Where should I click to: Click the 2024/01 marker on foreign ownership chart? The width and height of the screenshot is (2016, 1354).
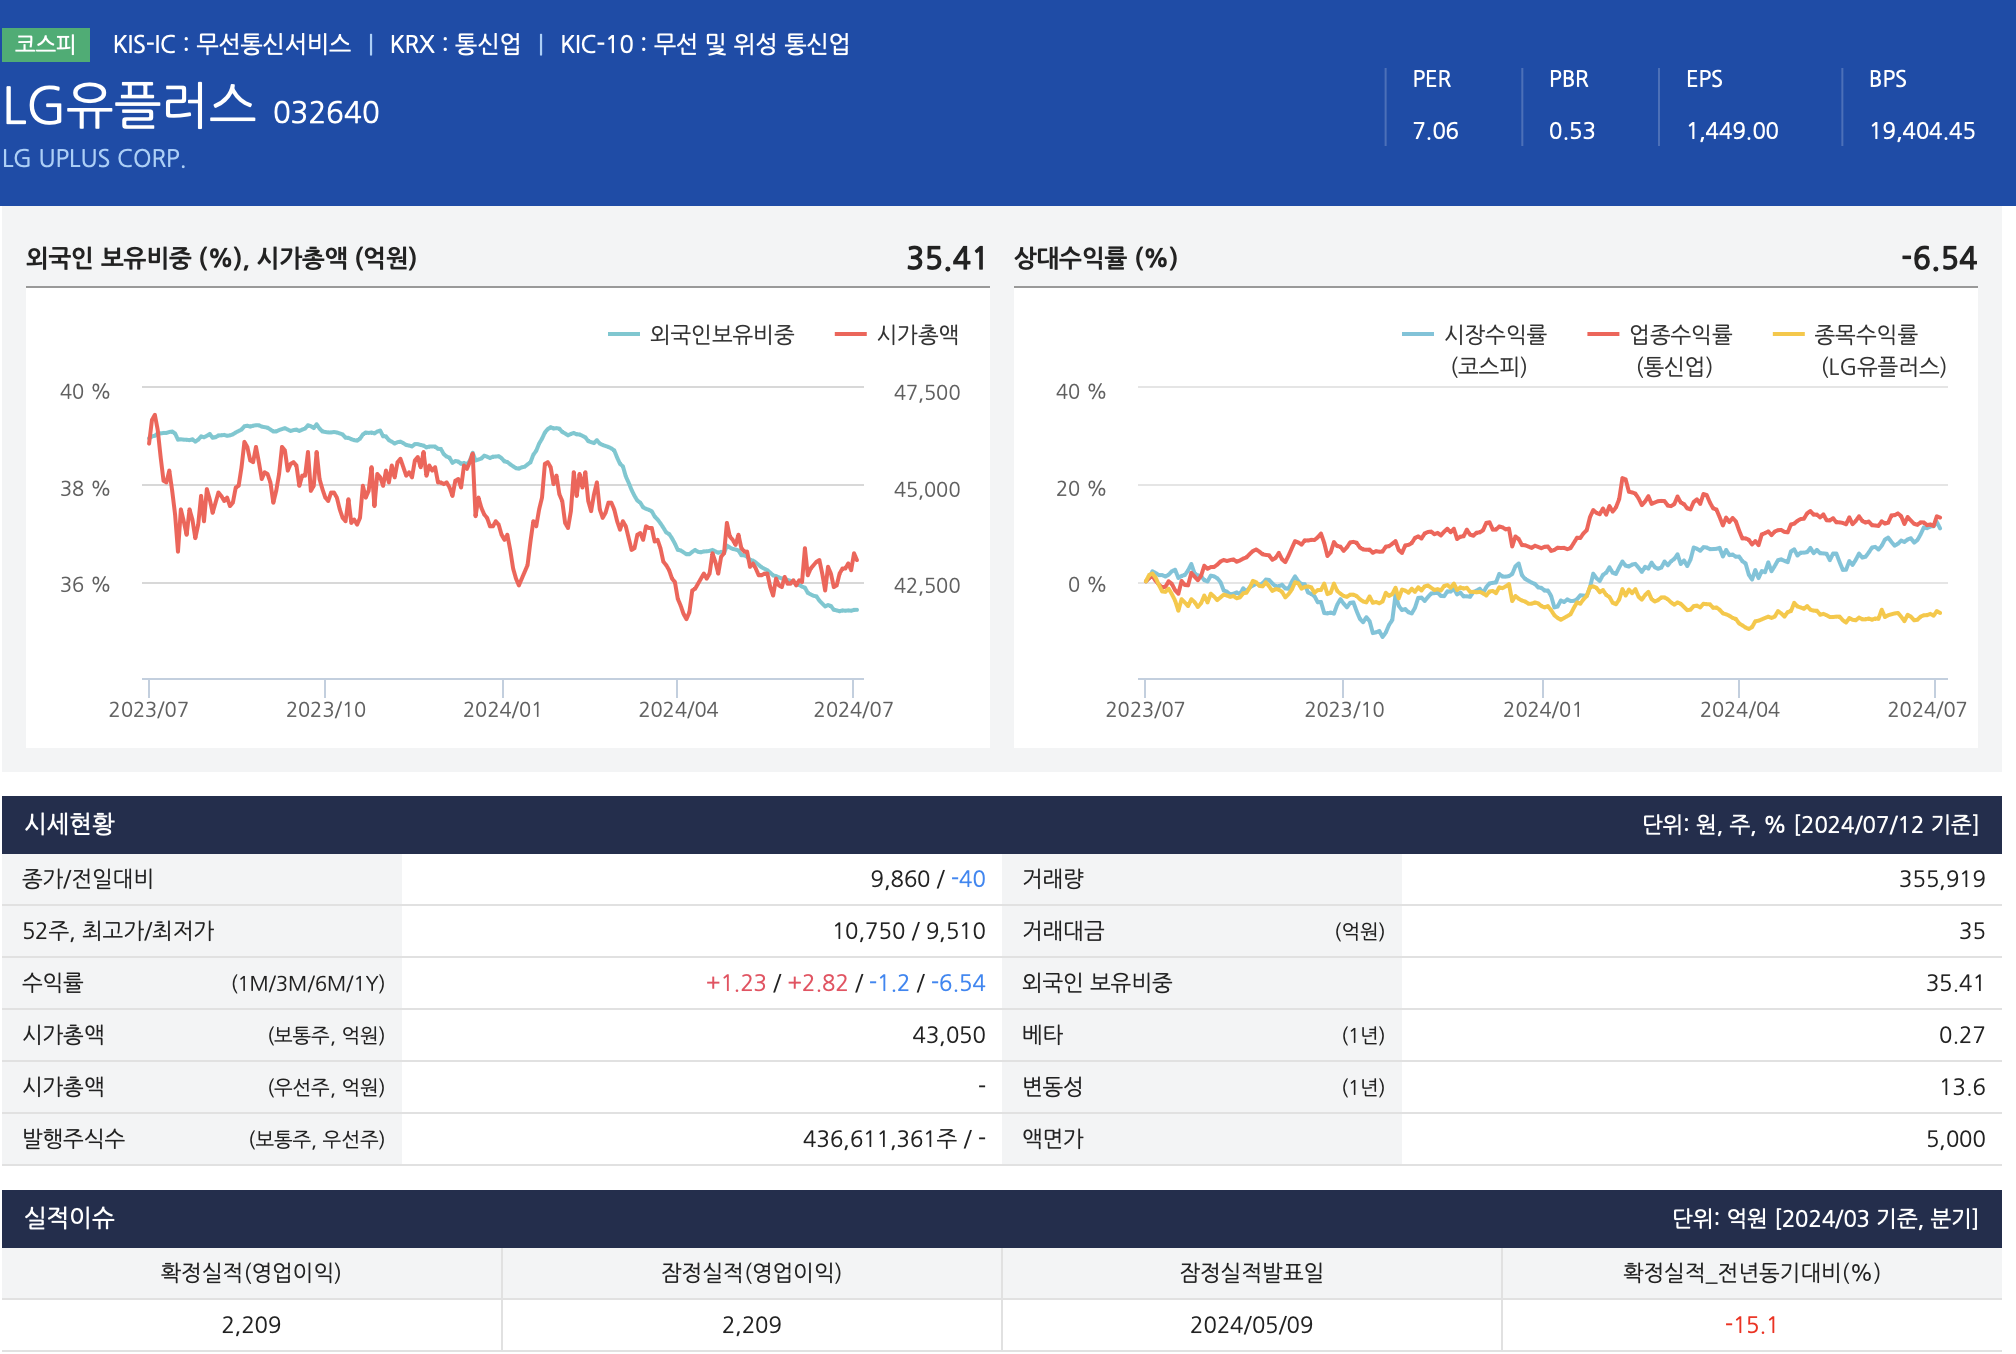point(502,709)
